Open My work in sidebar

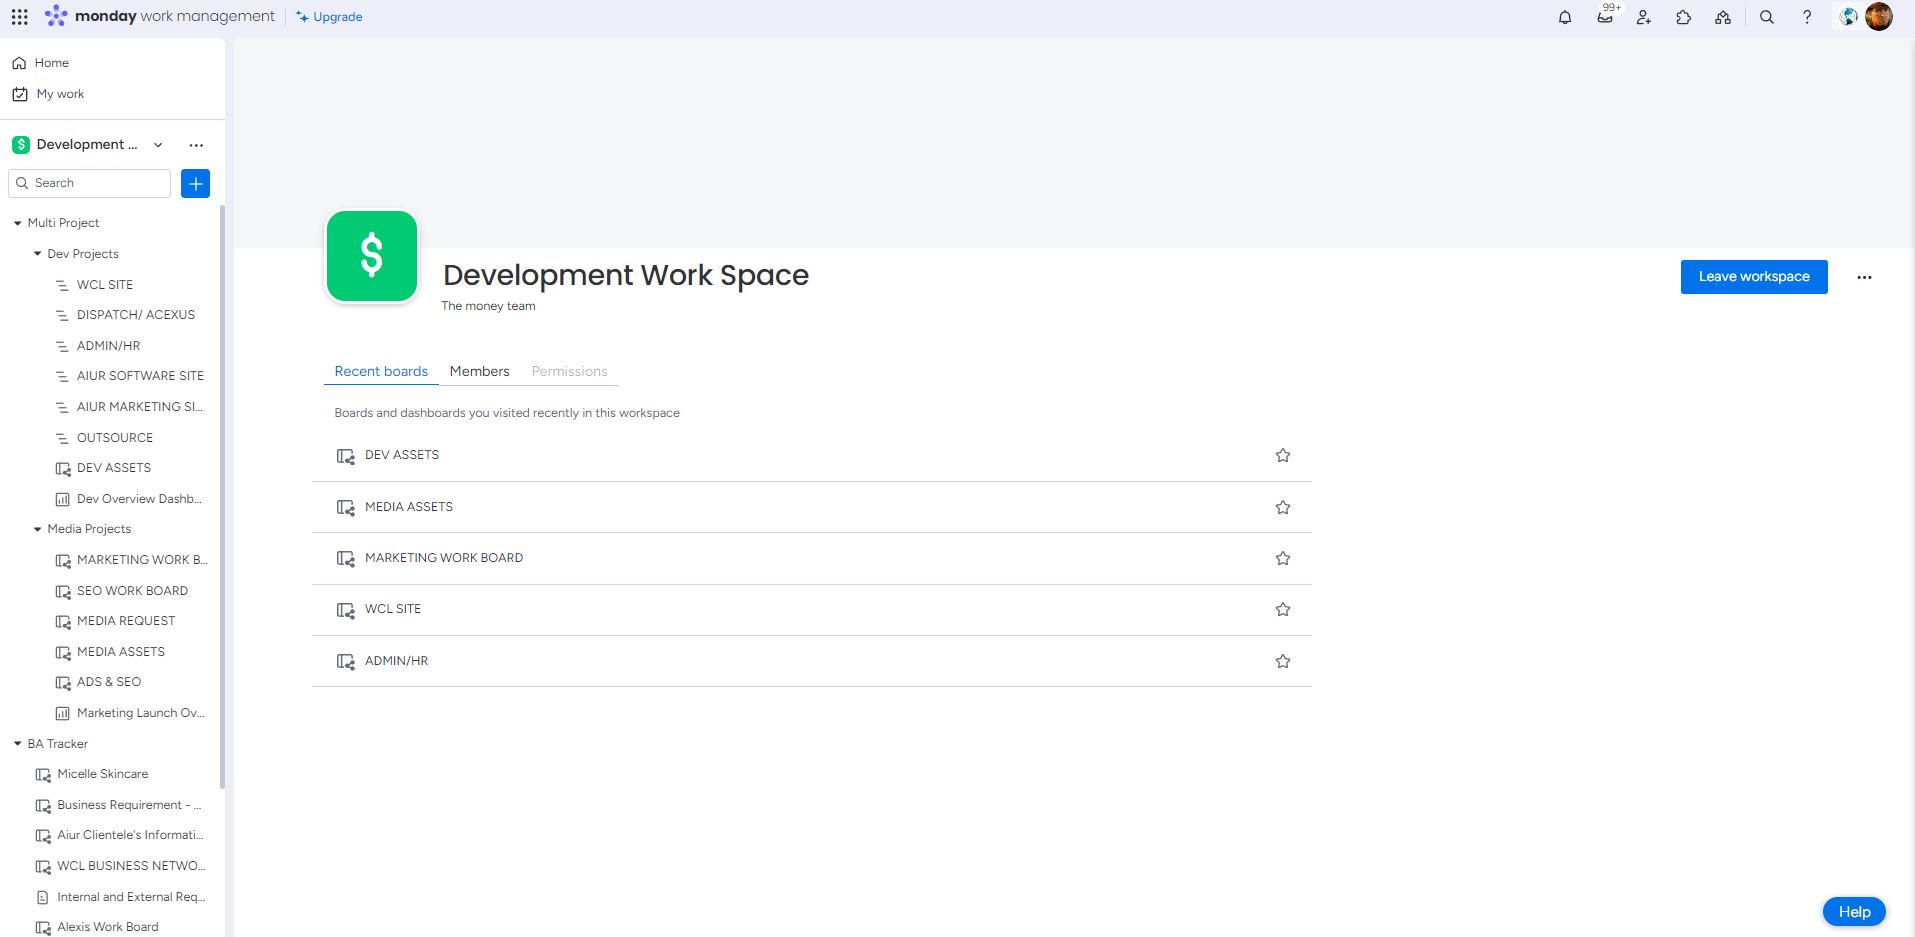point(60,94)
